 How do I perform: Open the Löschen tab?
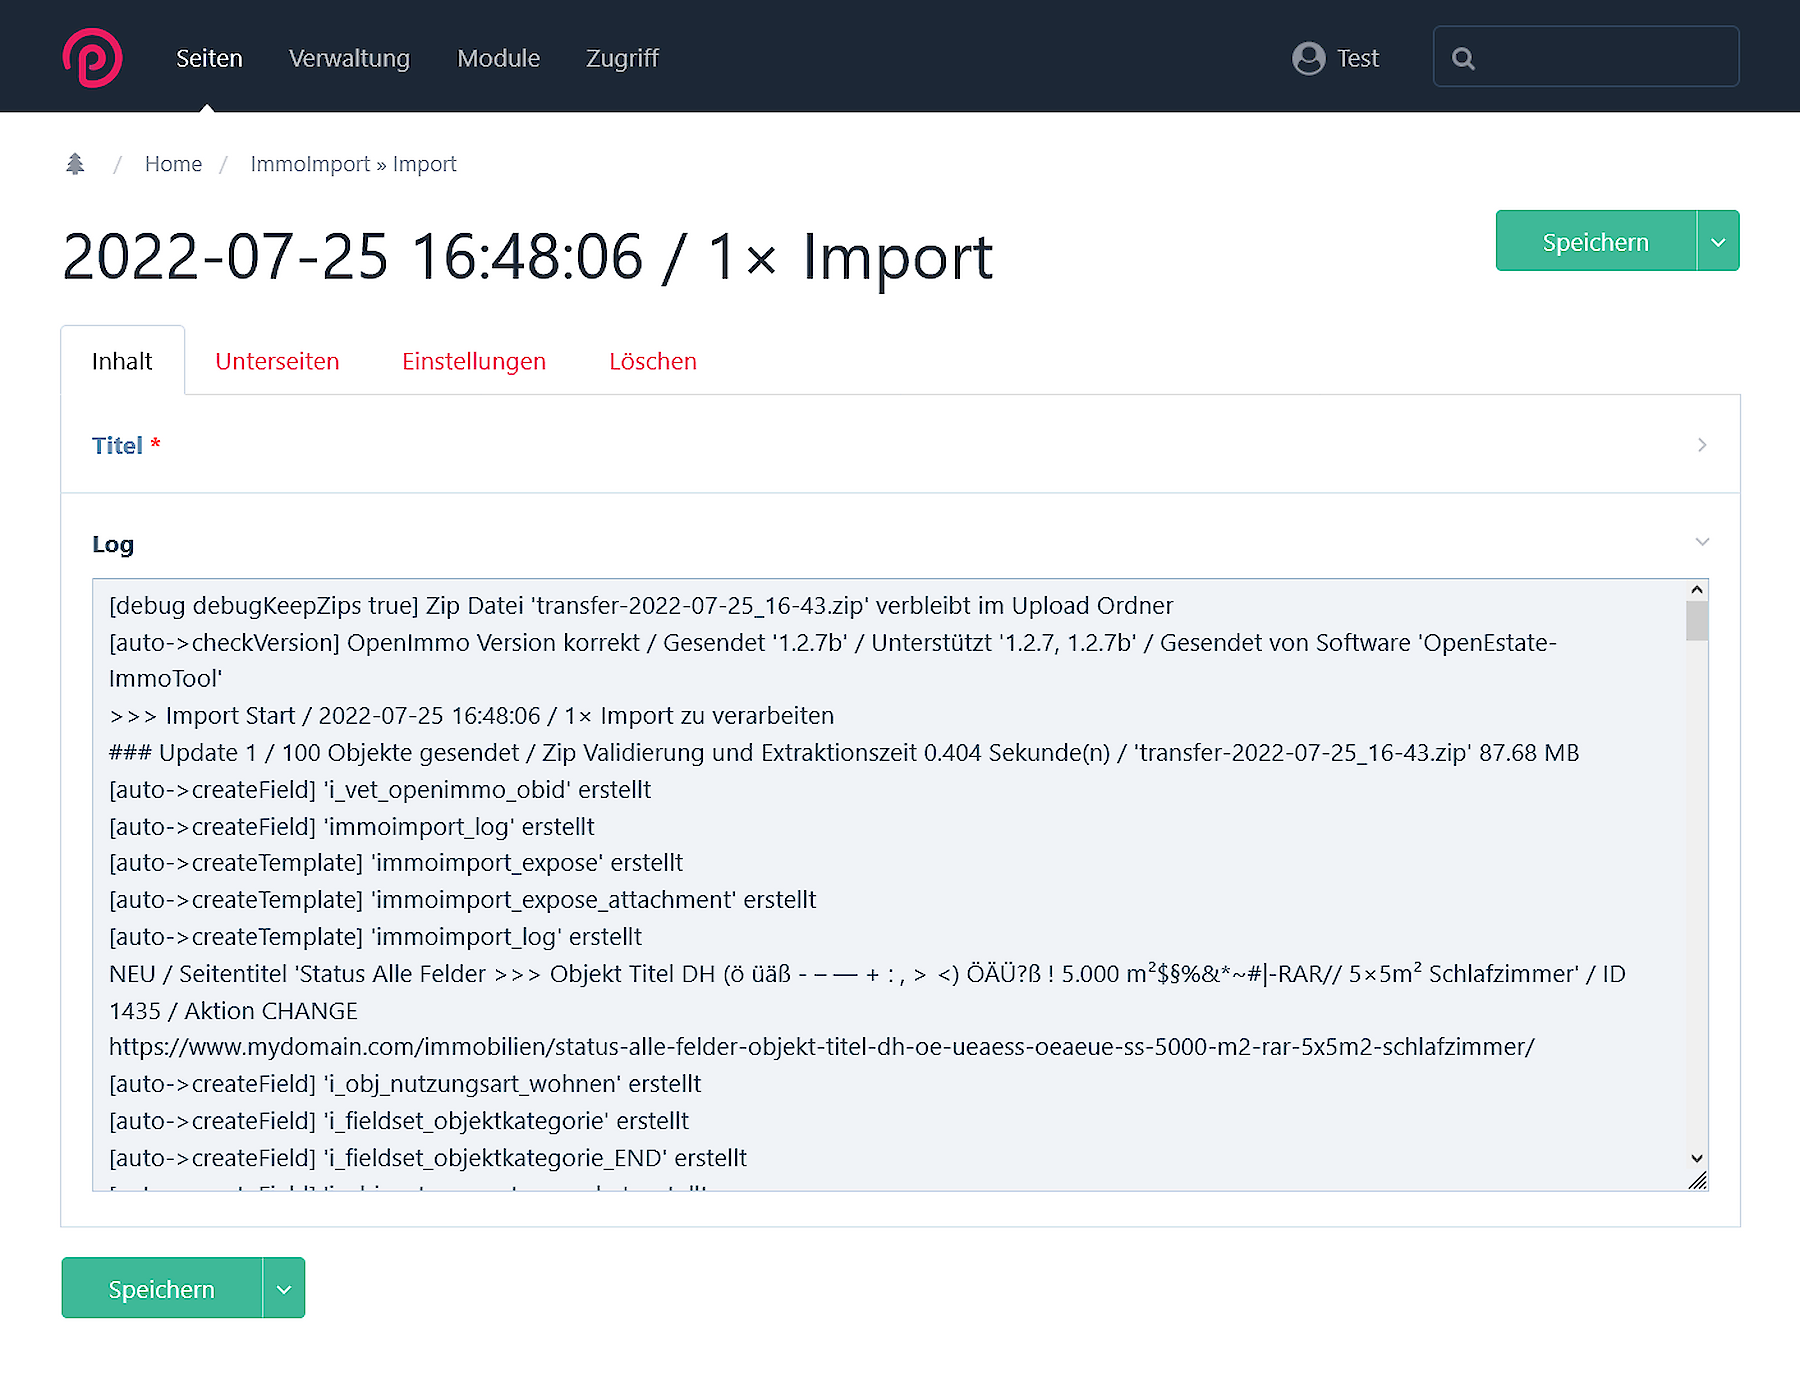click(653, 361)
